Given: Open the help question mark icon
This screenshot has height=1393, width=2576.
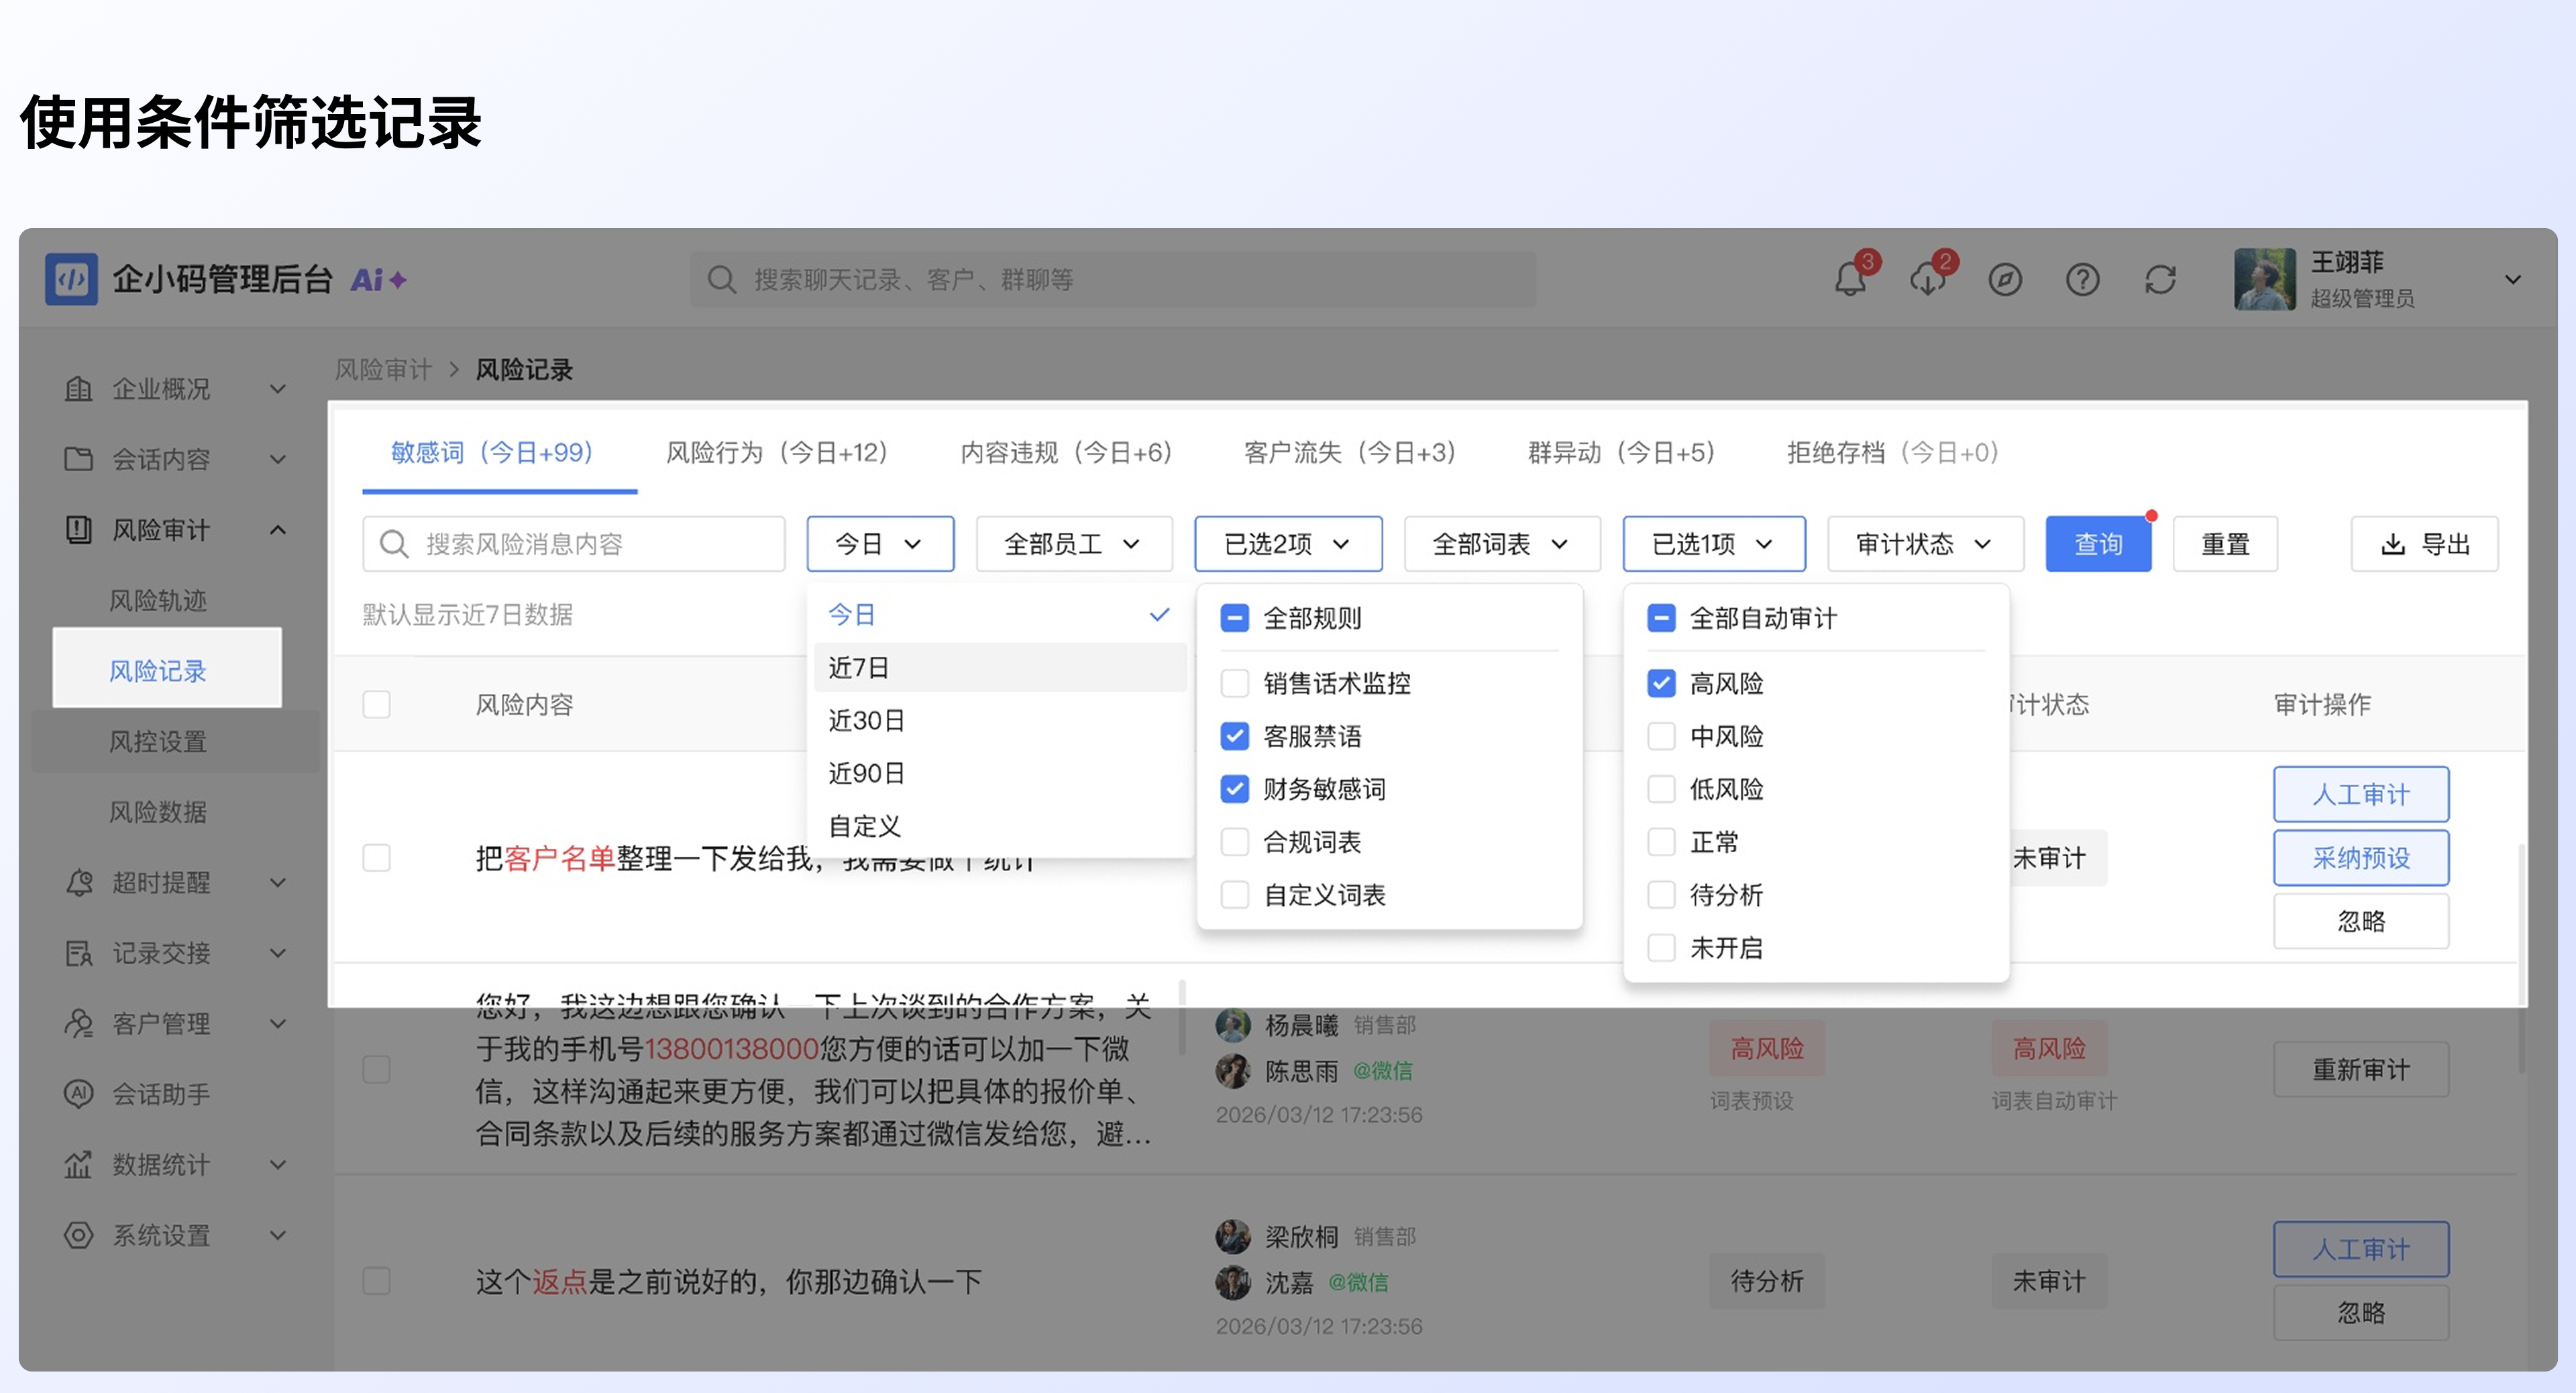Looking at the screenshot, I should click(2083, 280).
